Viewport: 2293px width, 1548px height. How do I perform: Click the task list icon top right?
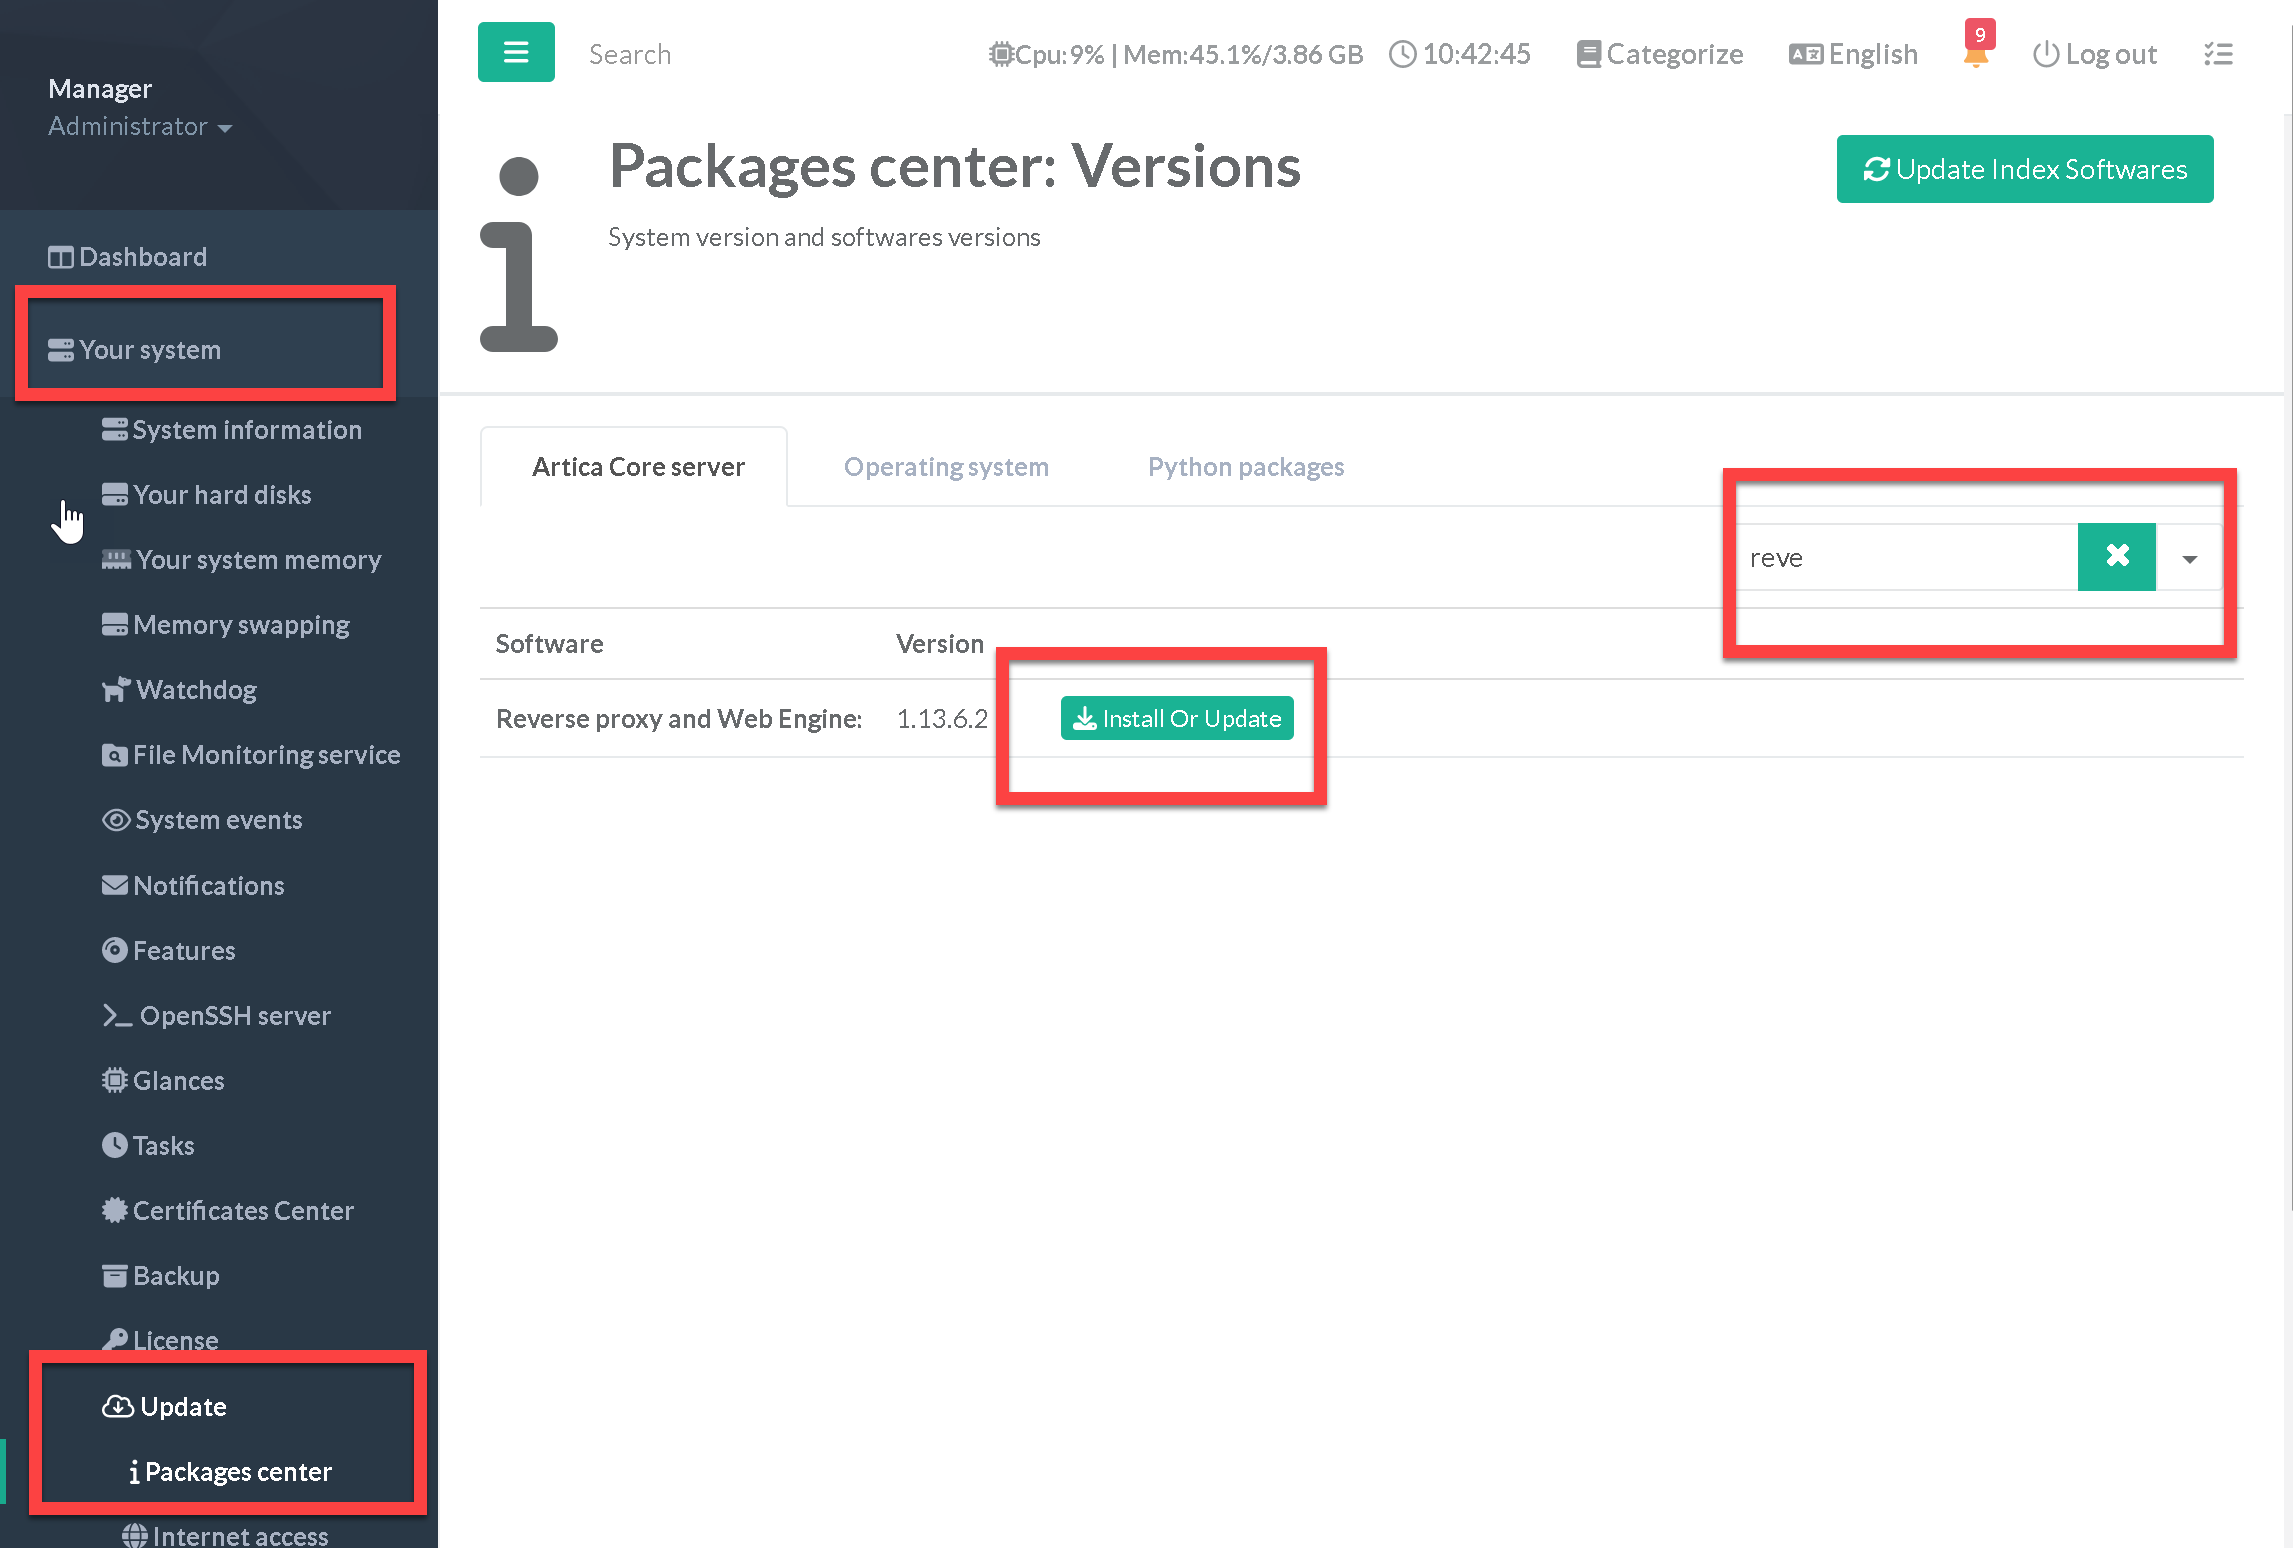click(2218, 54)
